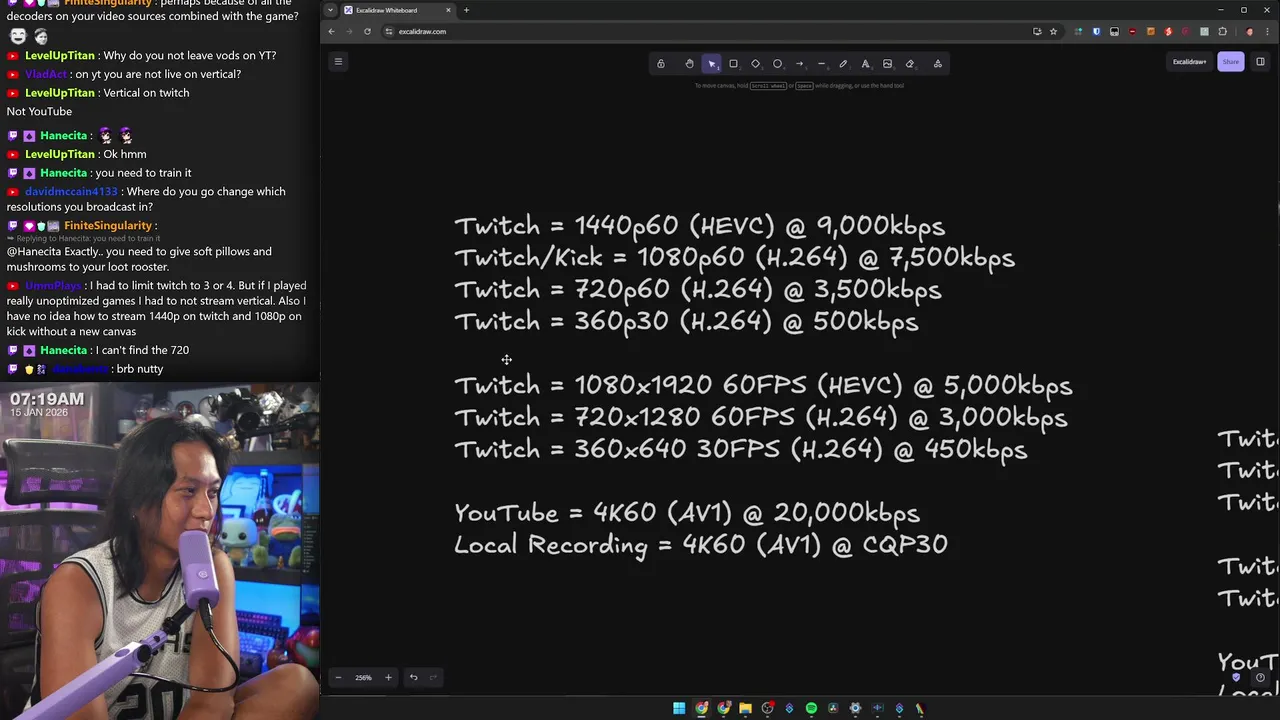
Task: Select the Selection arrow tool
Action: point(711,64)
